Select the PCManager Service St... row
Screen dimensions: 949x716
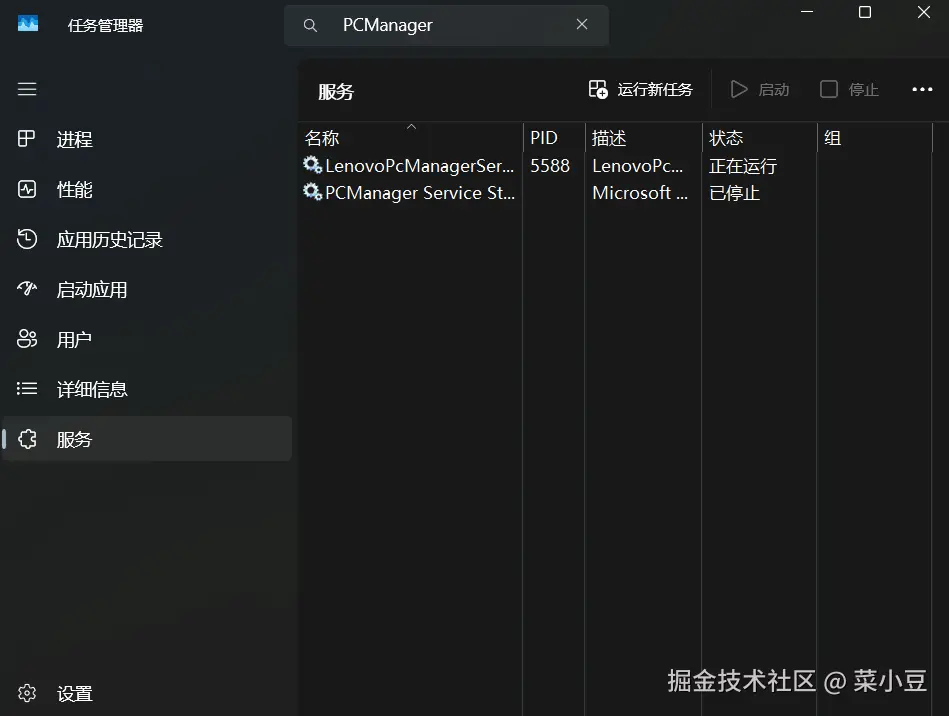pos(616,192)
